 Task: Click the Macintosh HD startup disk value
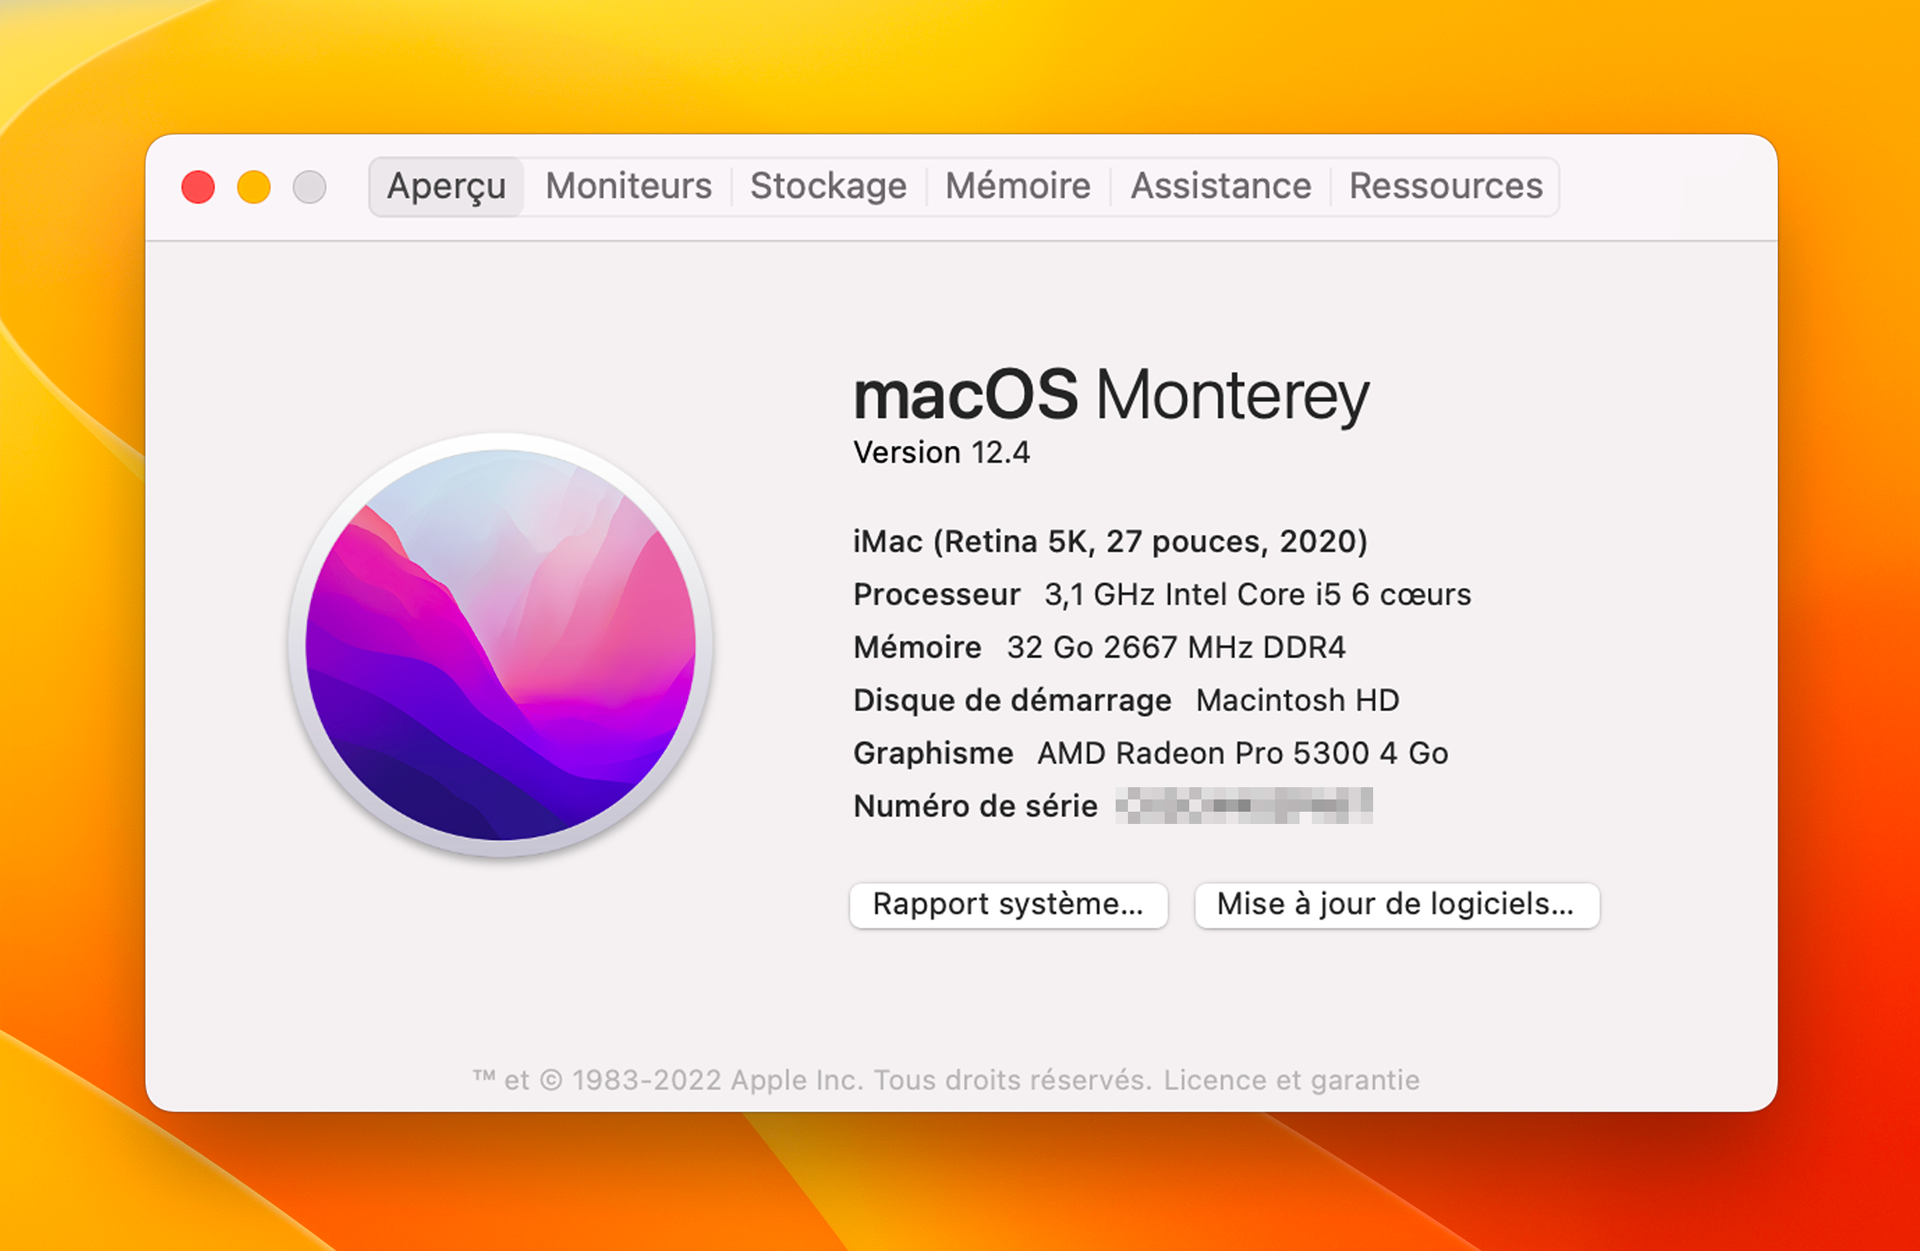point(1297,700)
